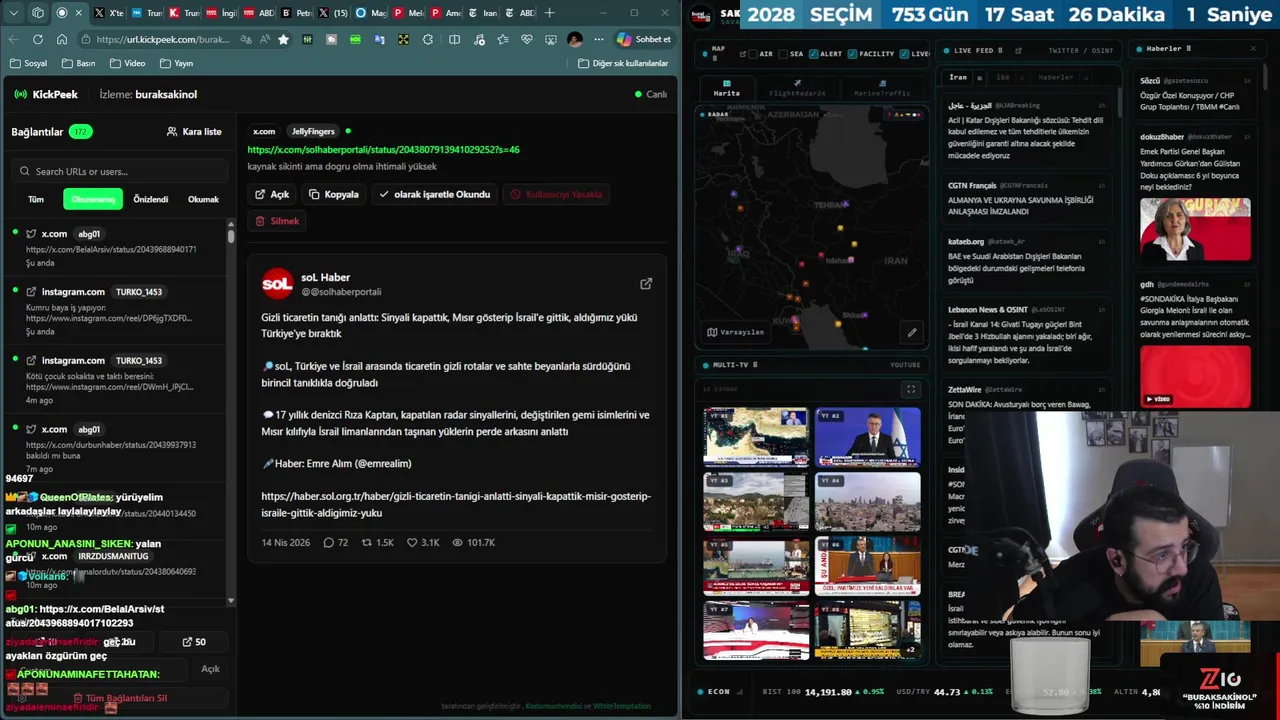Select the Tüm filter tab
Screen dimensions: 1280x720
(36, 199)
